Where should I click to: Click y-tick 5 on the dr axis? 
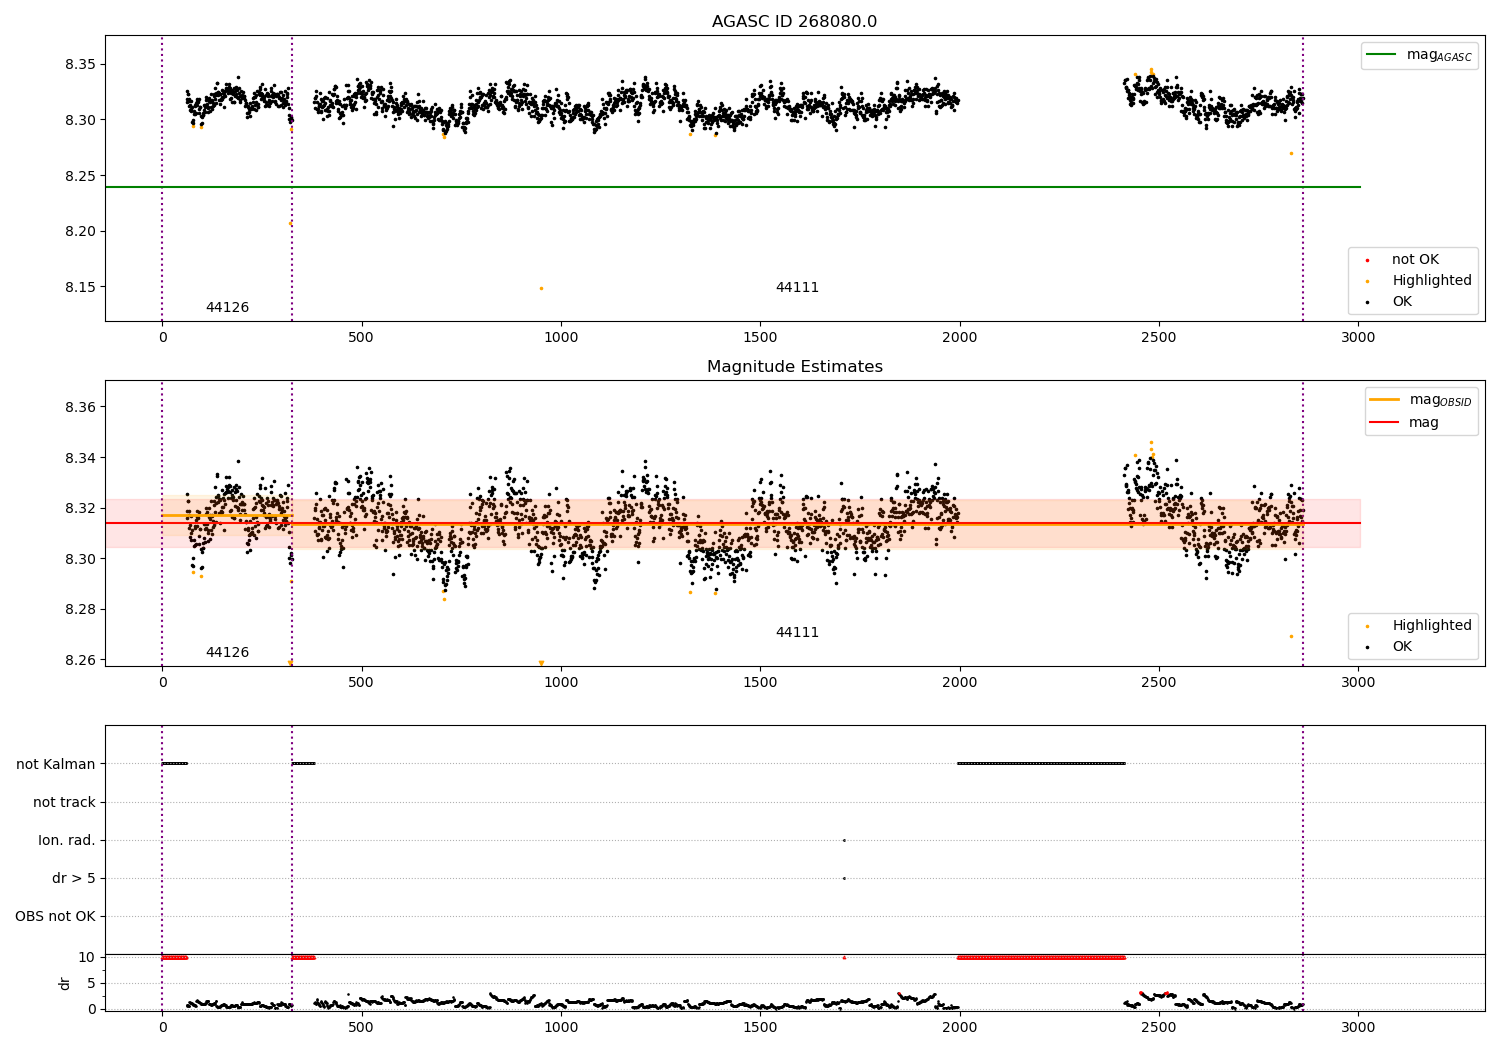point(92,984)
